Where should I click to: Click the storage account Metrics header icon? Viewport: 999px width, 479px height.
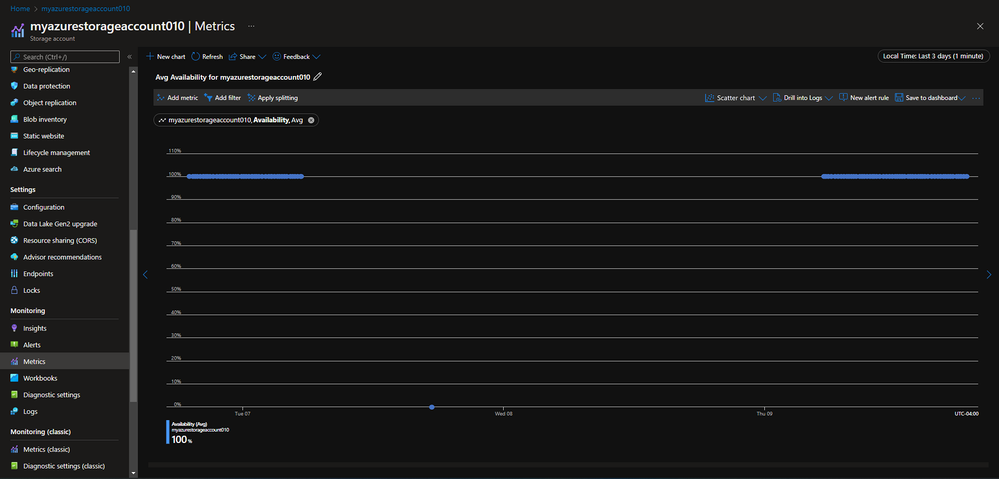tap(17, 31)
